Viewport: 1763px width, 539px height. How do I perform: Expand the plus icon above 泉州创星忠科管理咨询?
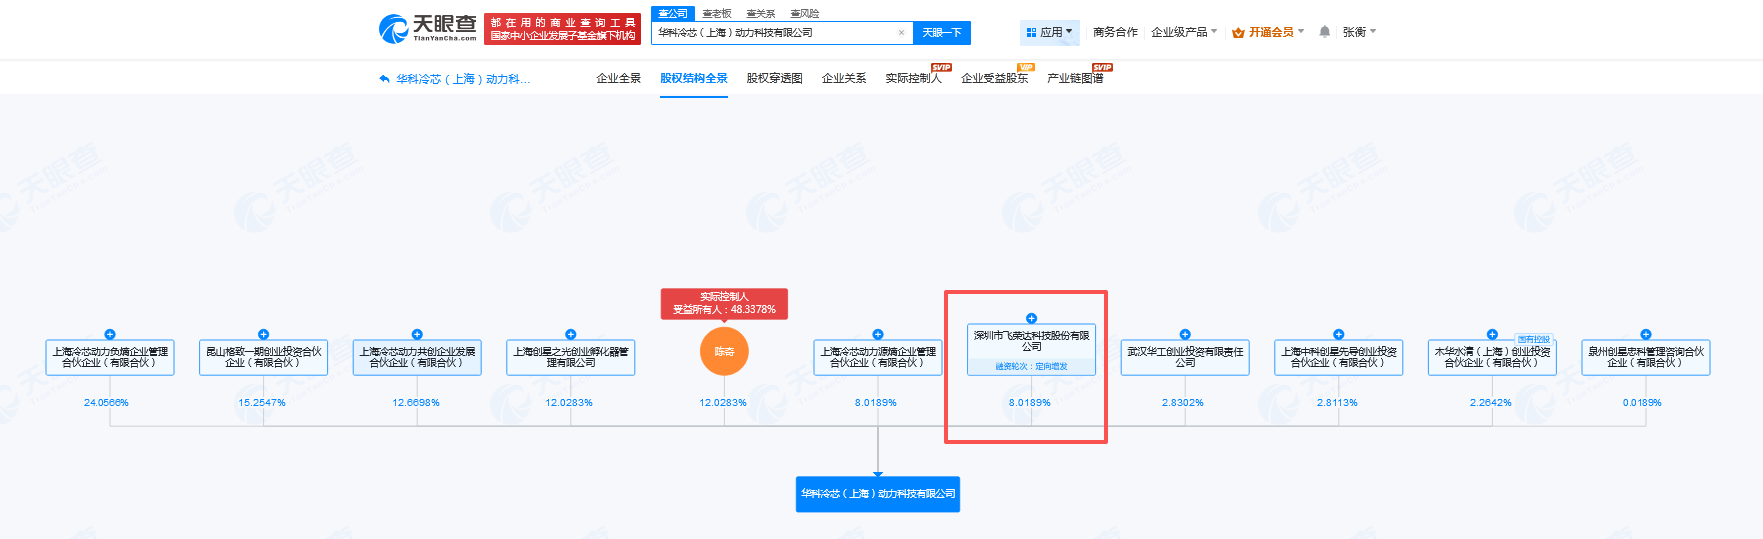(x=1646, y=334)
